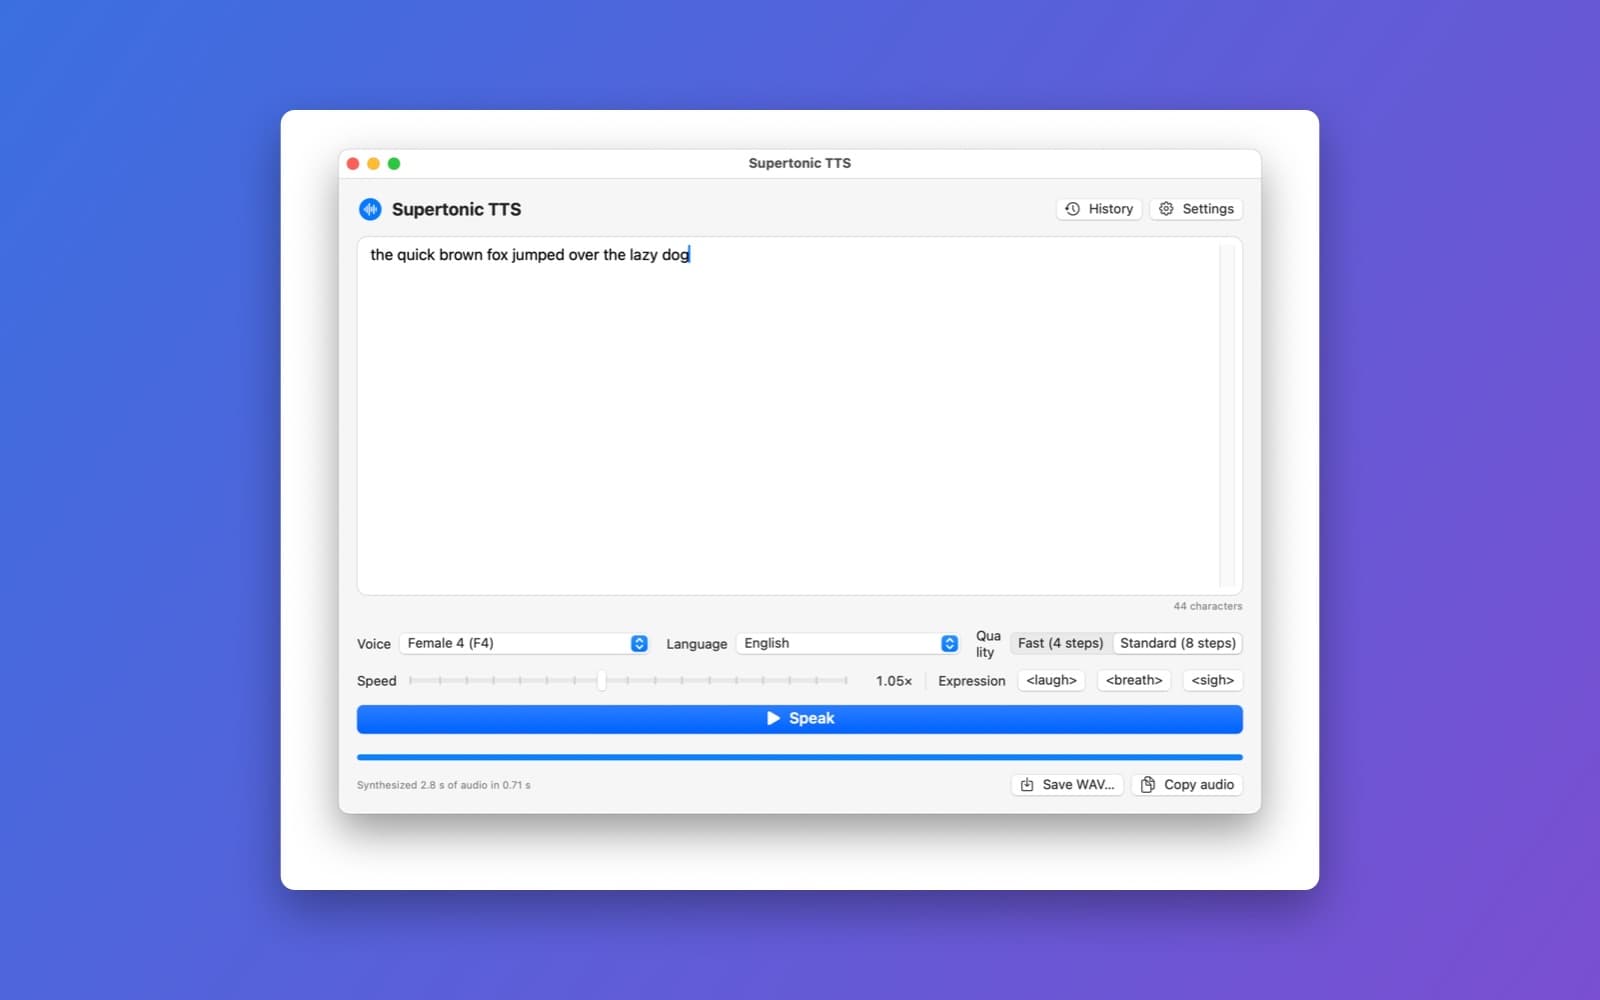Click the 44 characters counter text
Image resolution: width=1600 pixels, height=1000 pixels.
click(1207, 606)
